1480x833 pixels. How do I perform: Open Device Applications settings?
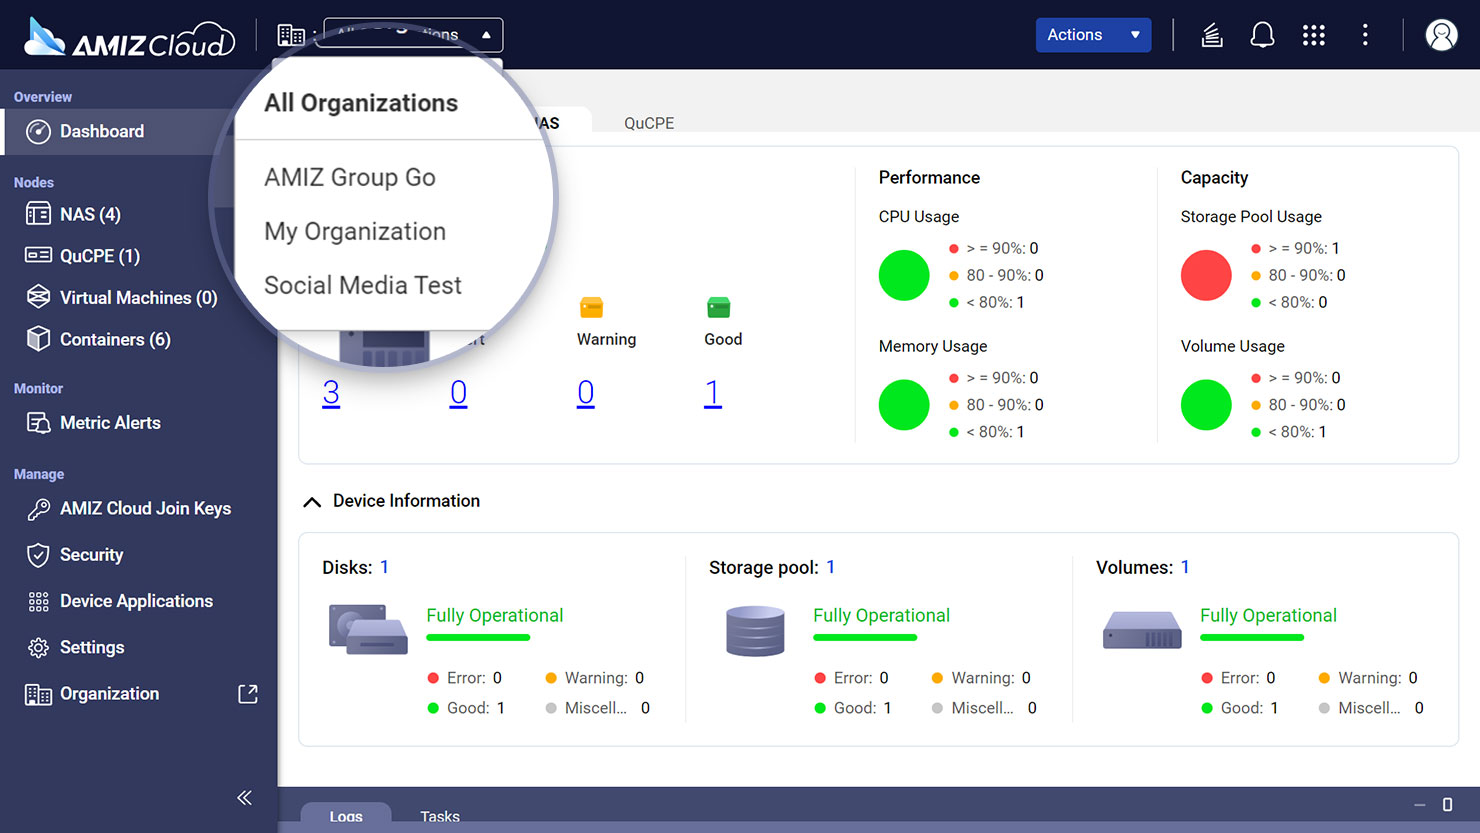click(x=135, y=600)
